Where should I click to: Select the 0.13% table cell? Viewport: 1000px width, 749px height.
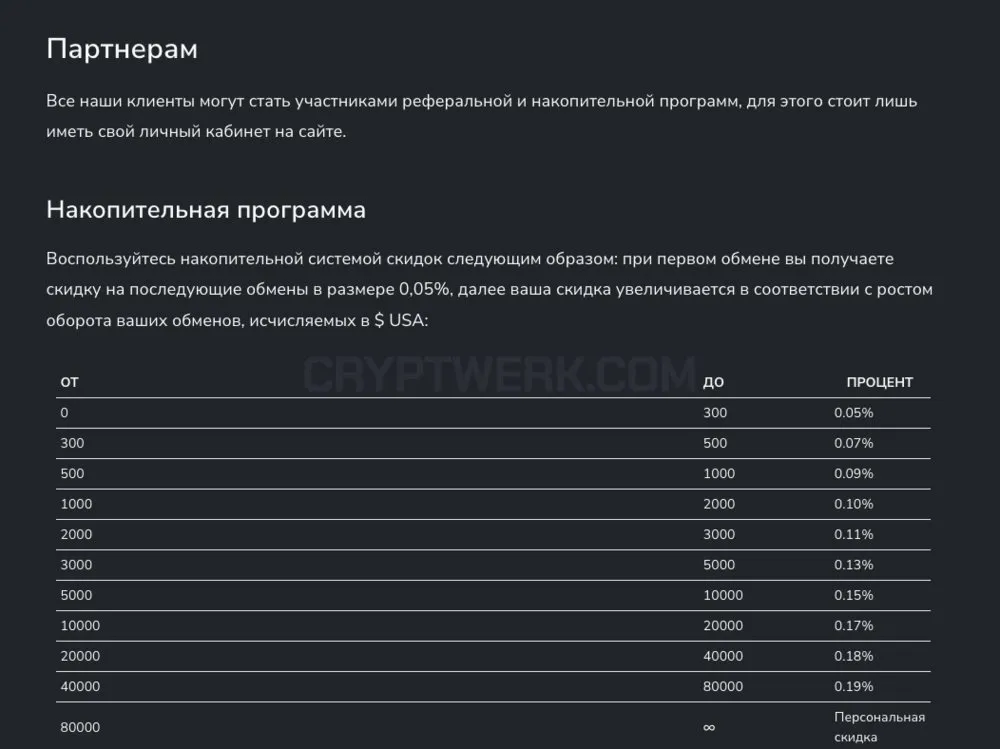(853, 565)
